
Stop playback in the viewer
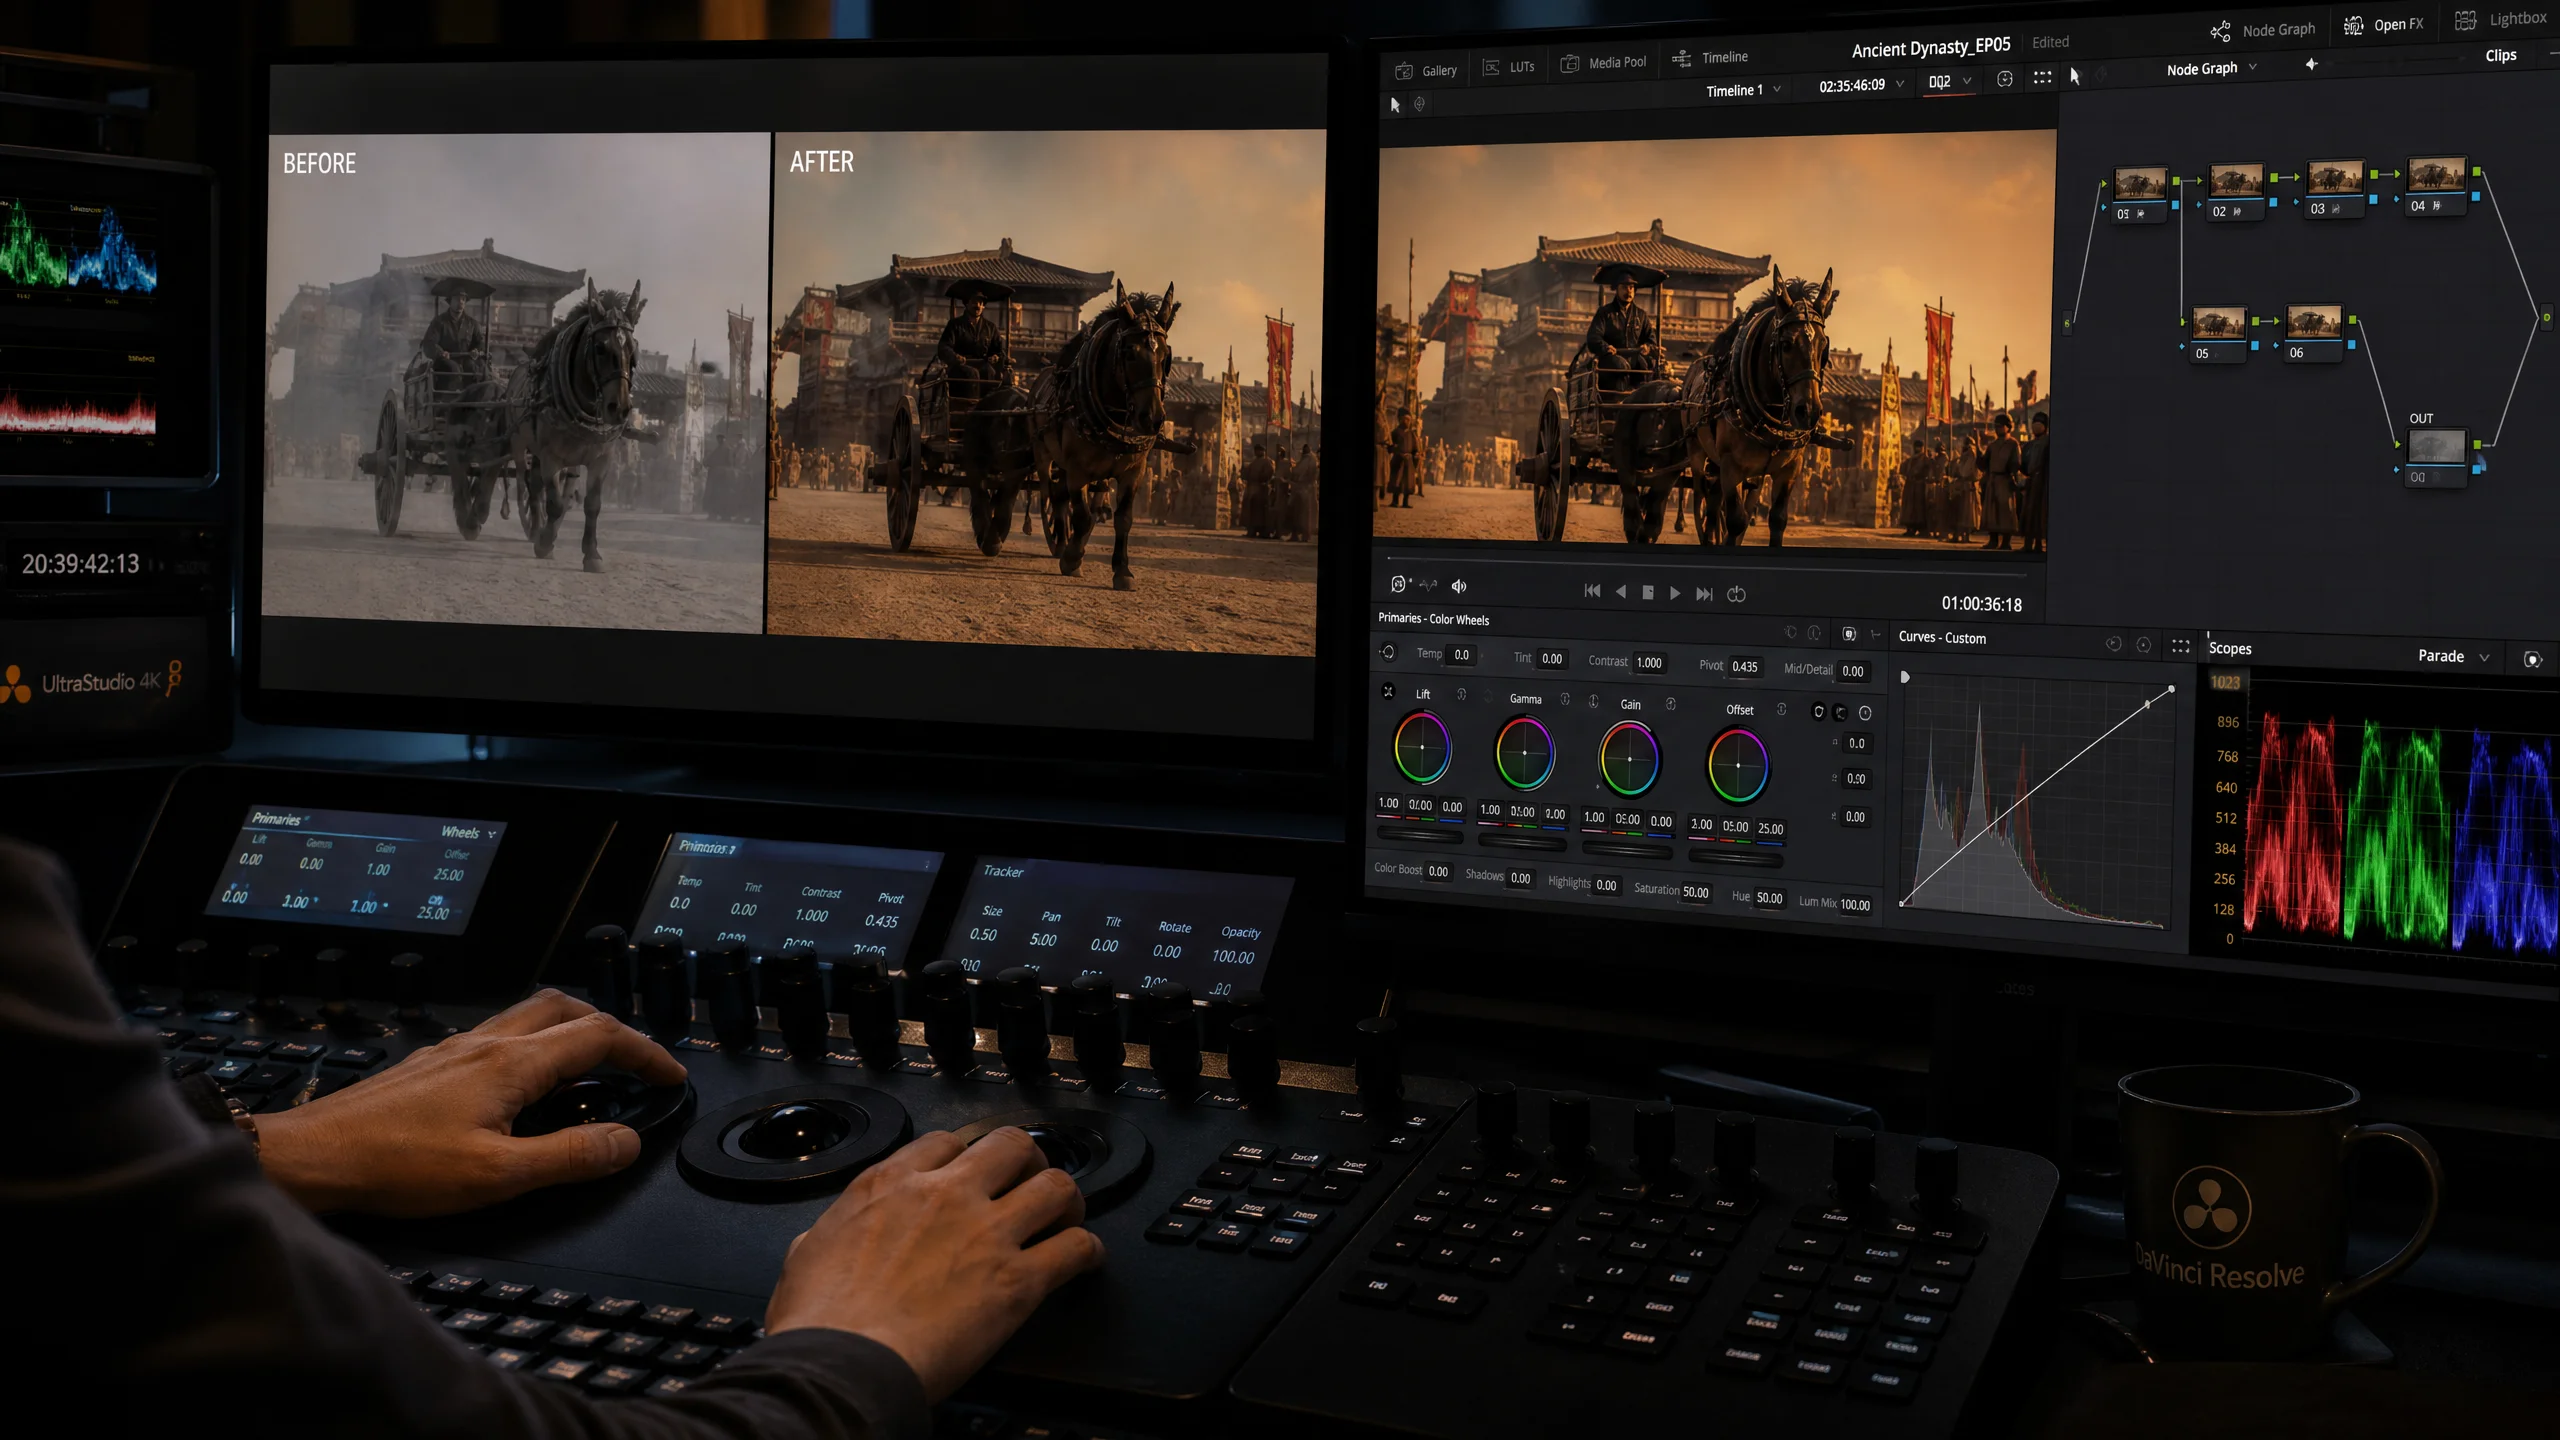(x=1648, y=593)
